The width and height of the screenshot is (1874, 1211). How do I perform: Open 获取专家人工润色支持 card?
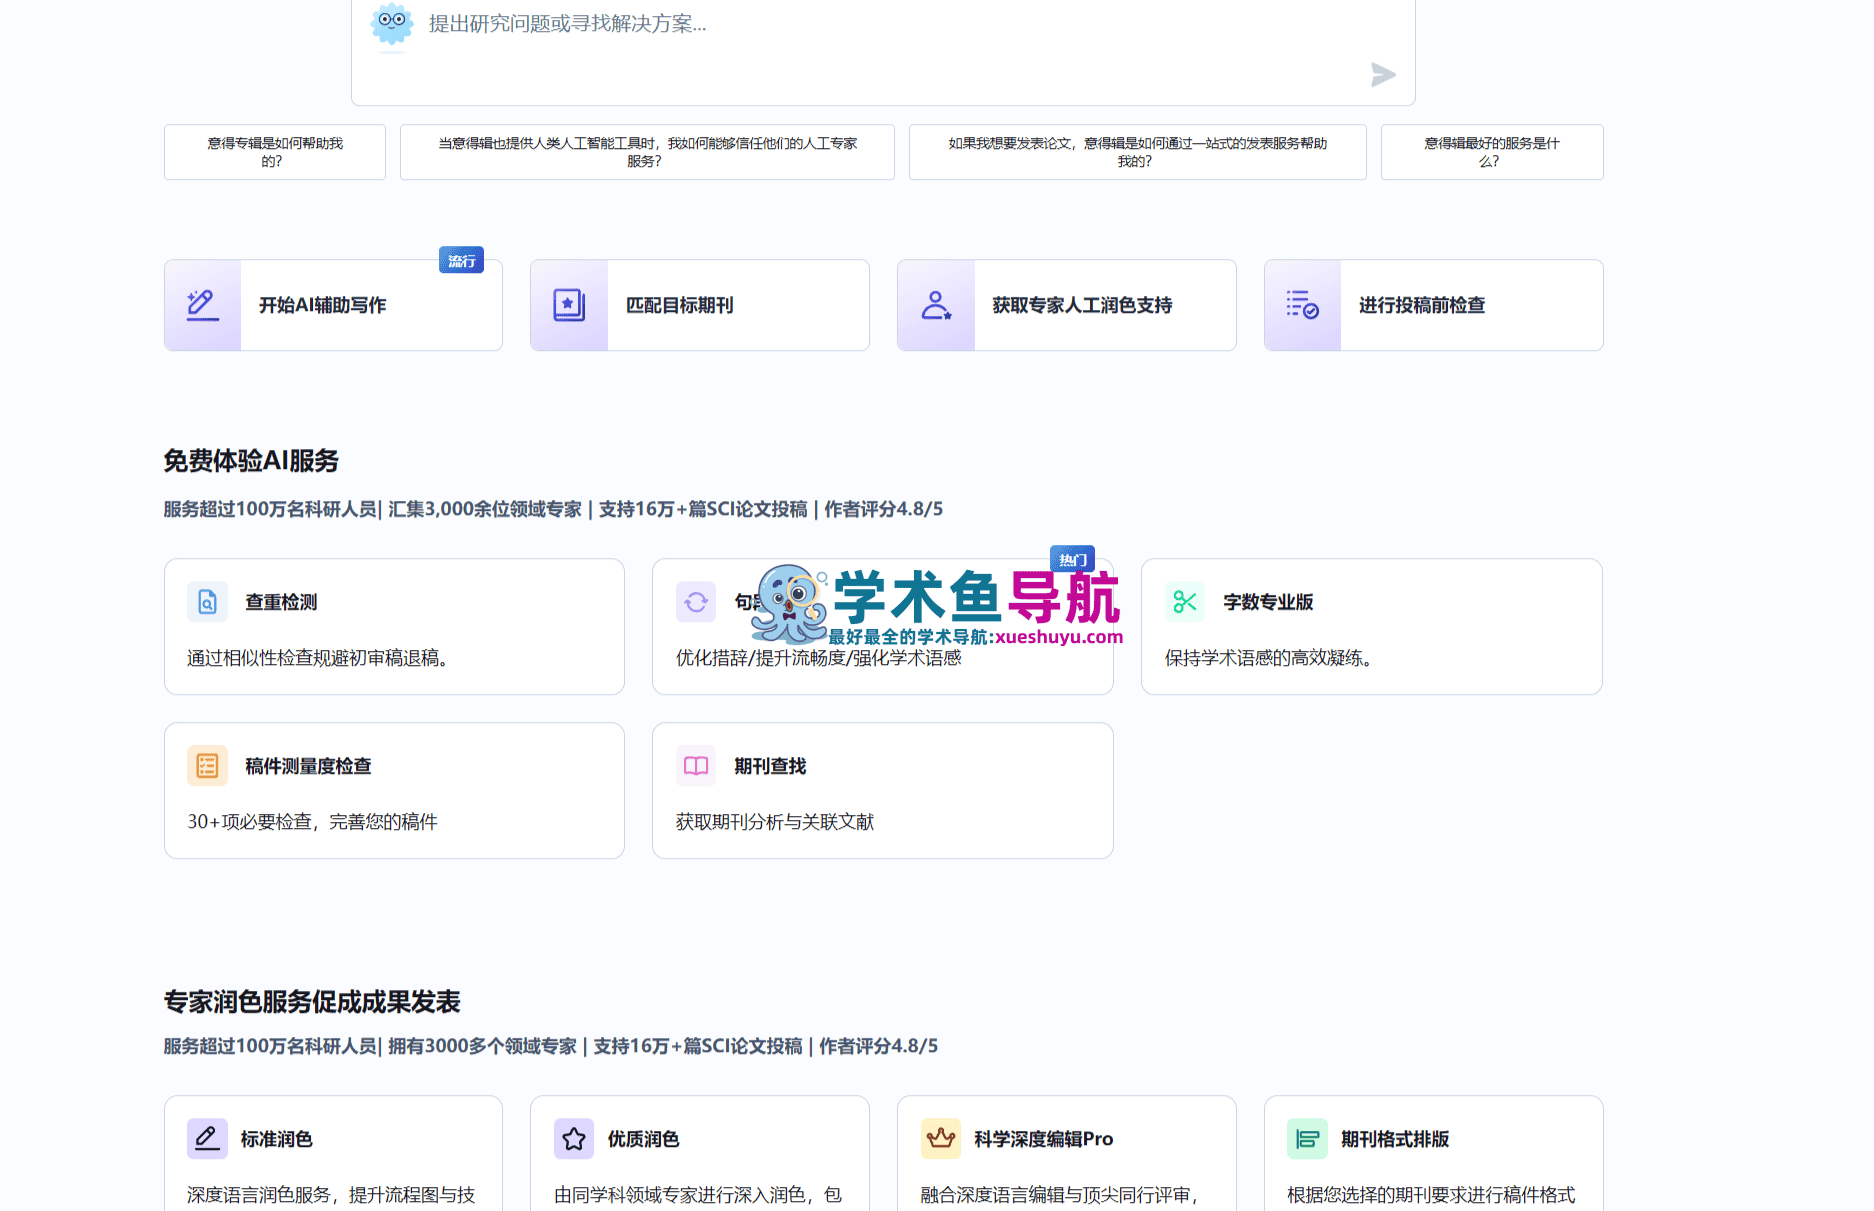click(1067, 305)
